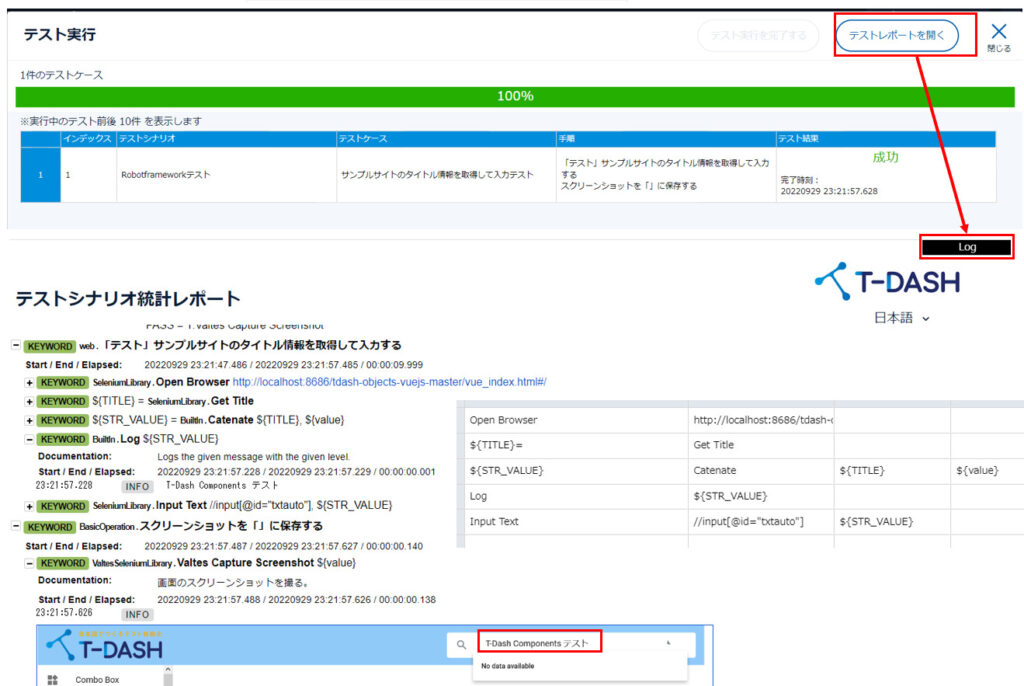Expand the Catenate keyword plus icon
This screenshot has width=1024, height=686.
click(30, 420)
